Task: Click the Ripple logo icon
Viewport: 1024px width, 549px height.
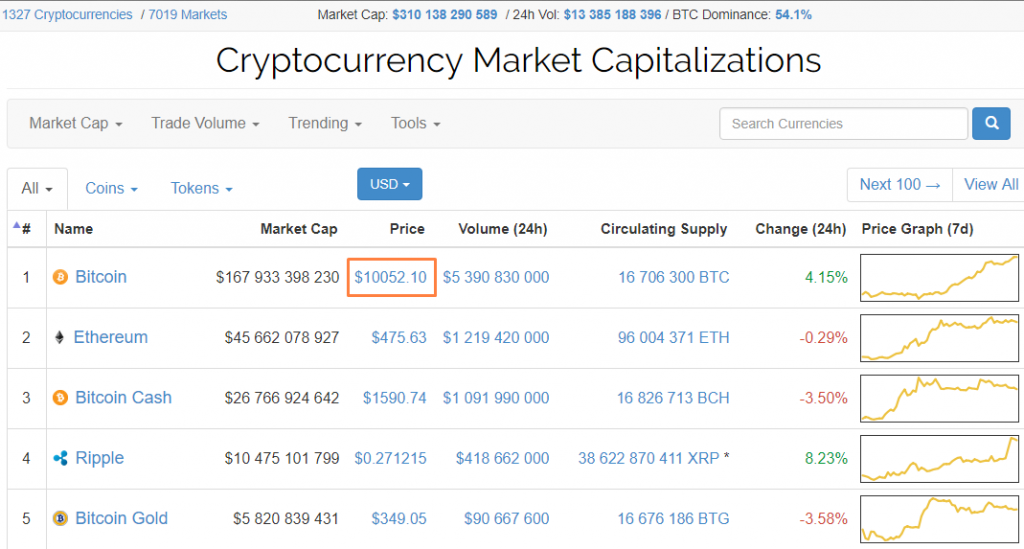Action: pyautogui.click(x=60, y=458)
